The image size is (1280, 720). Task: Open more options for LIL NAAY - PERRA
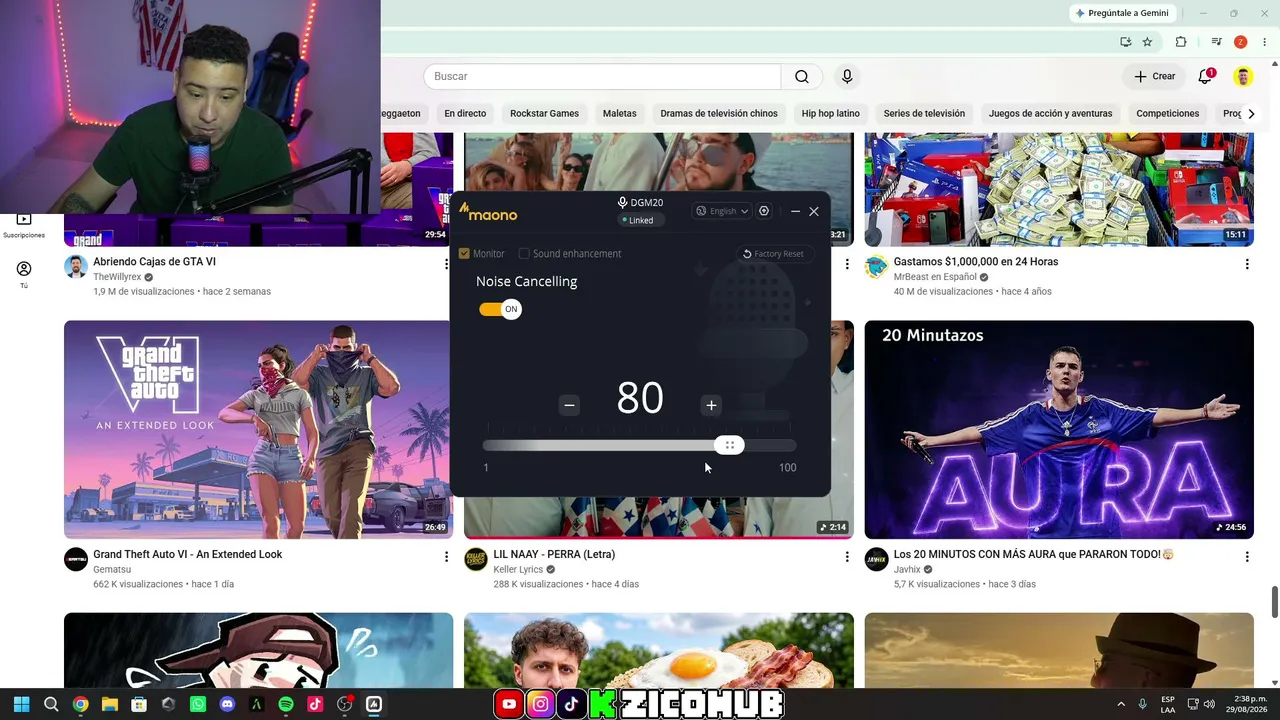tap(847, 557)
